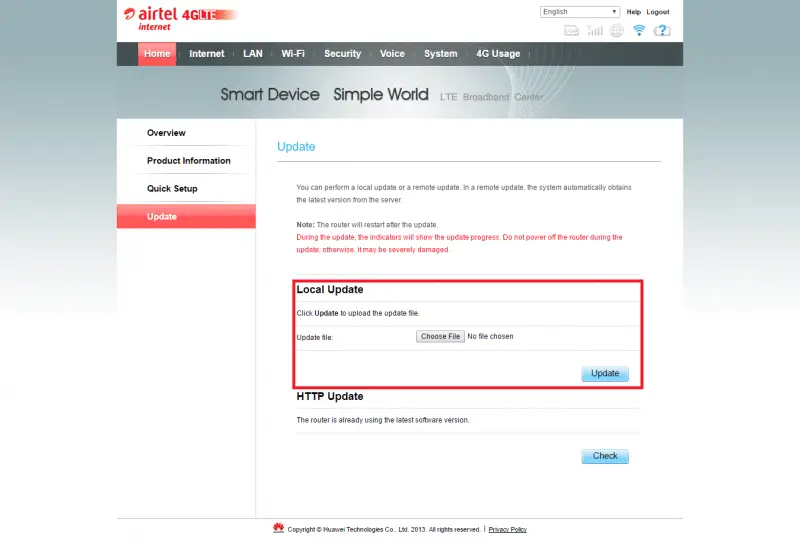The image size is (800, 559).
Task: Switch to the LAN tab
Action: pos(253,54)
